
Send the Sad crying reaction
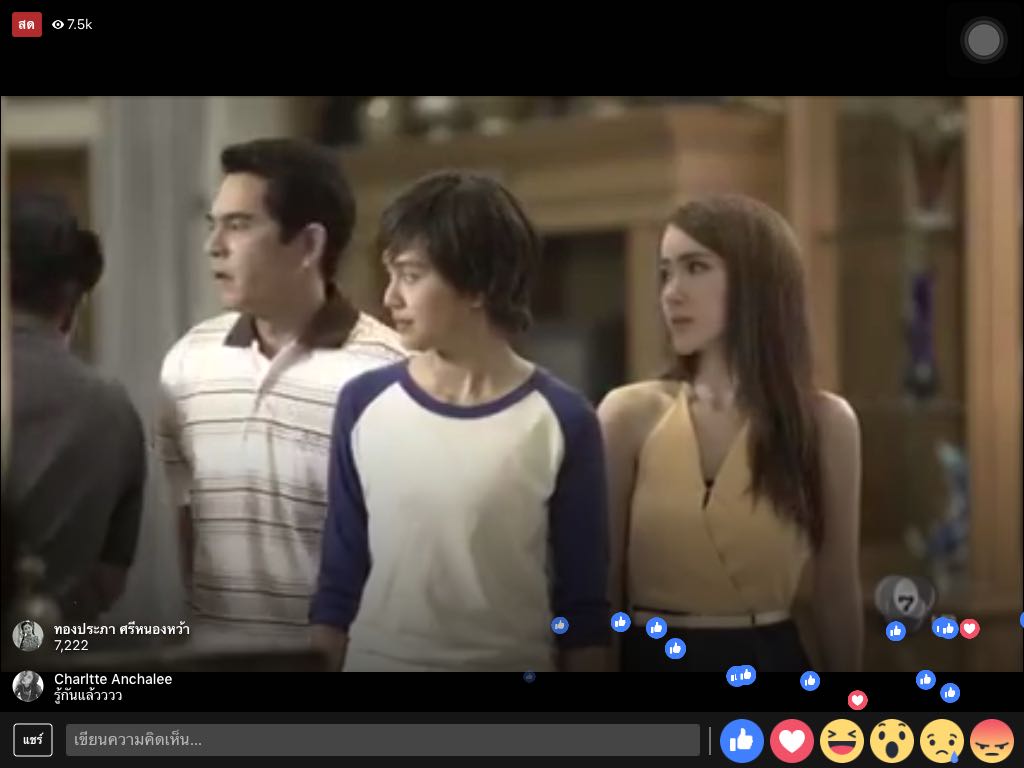pyautogui.click(x=942, y=741)
